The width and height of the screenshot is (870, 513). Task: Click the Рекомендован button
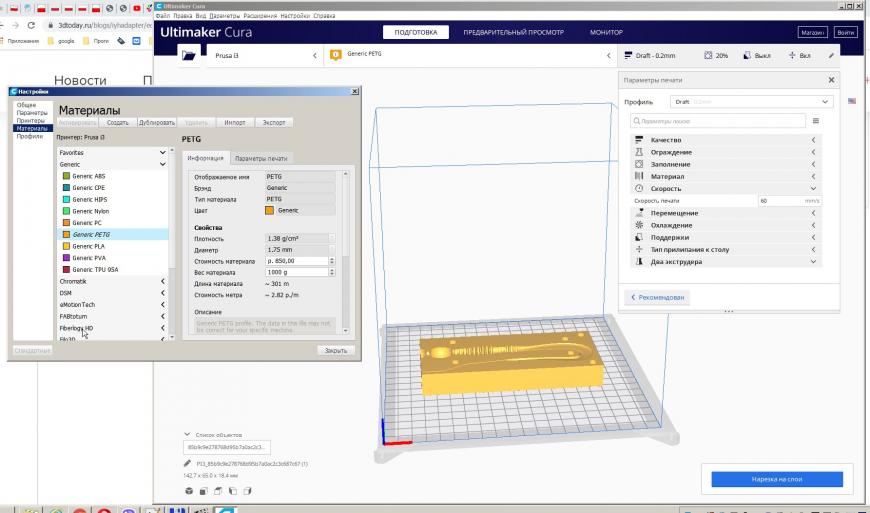click(657, 297)
